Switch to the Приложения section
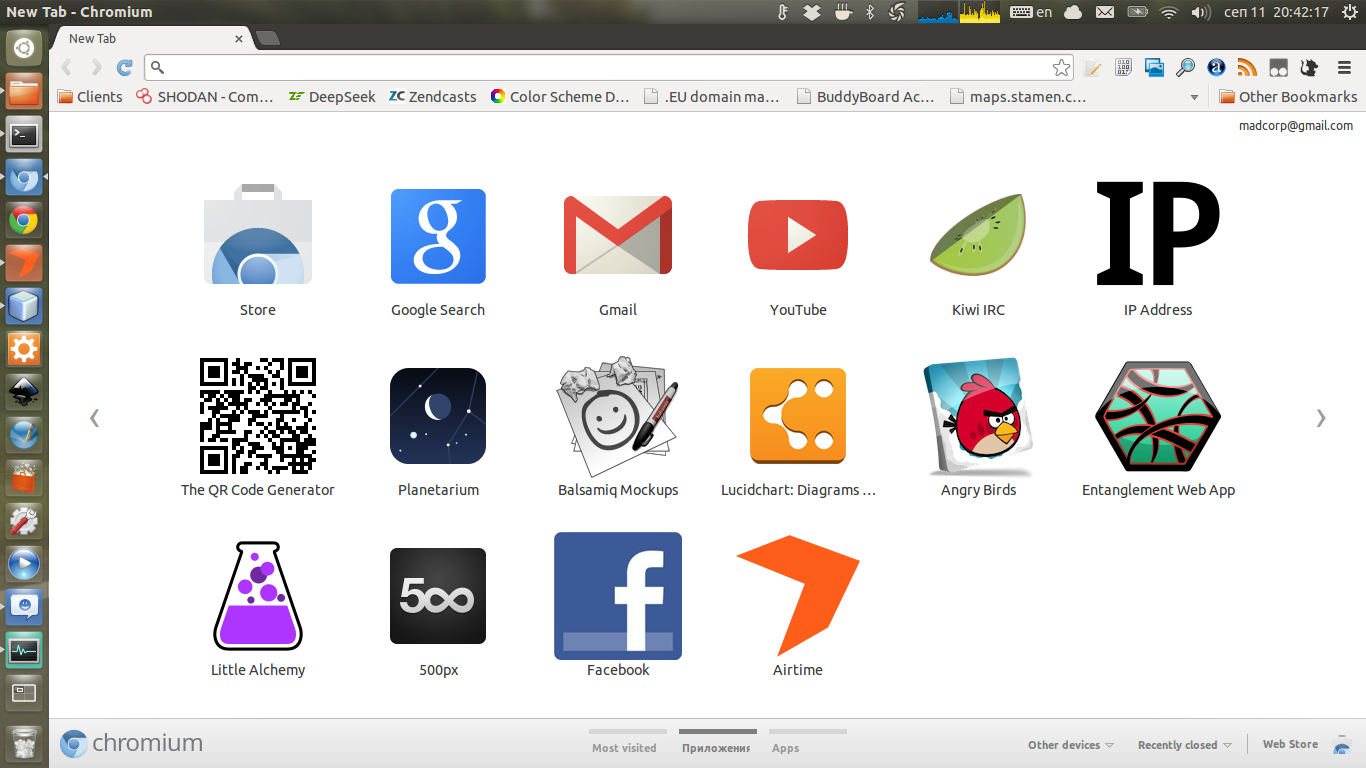The image size is (1366, 768). click(716, 742)
